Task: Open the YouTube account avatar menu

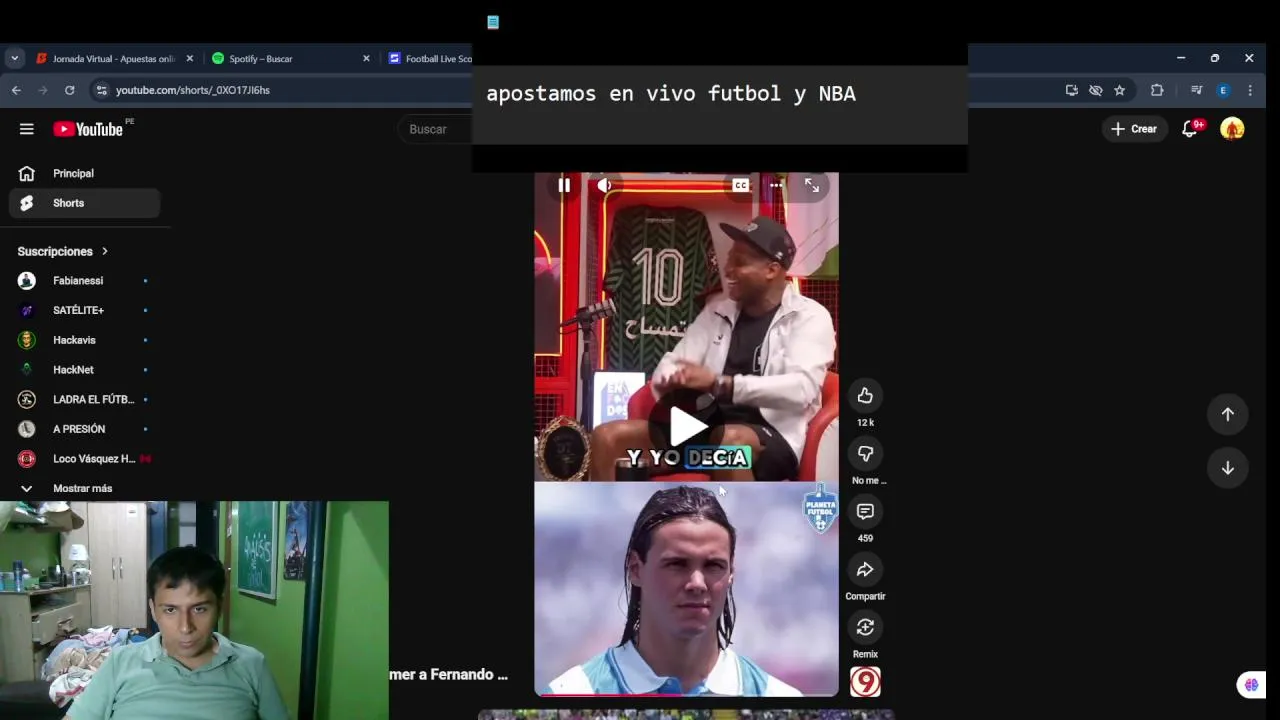Action: 1232,129
